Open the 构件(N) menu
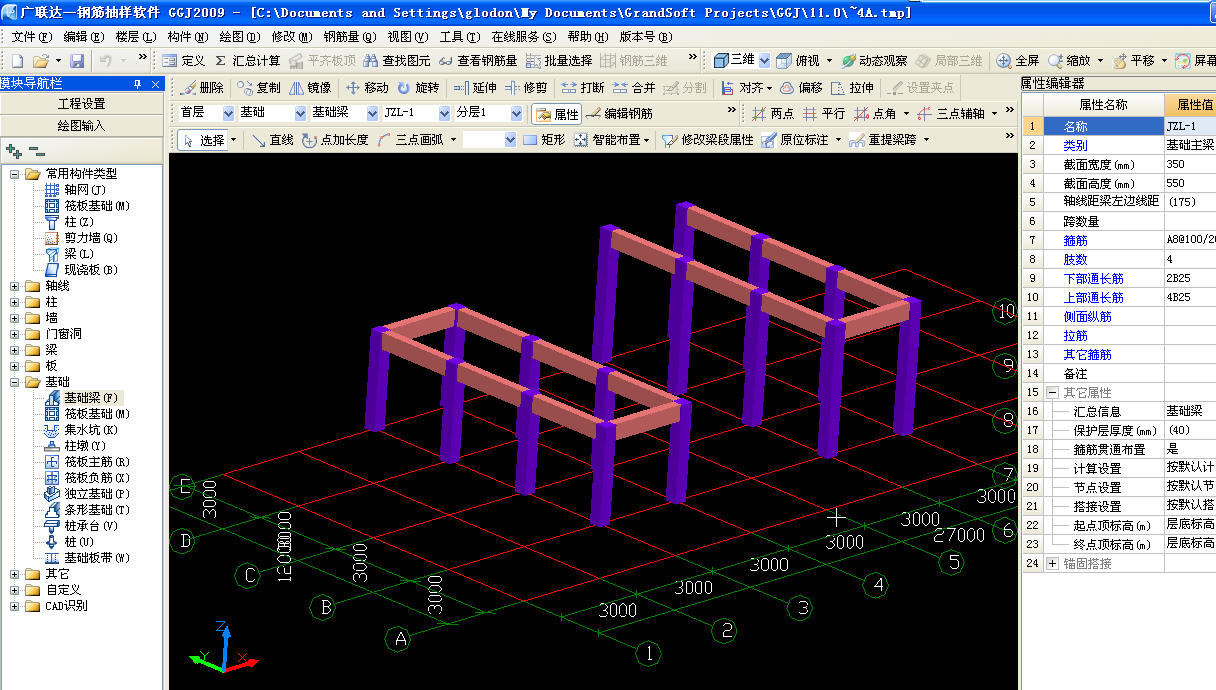 tap(187, 36)
